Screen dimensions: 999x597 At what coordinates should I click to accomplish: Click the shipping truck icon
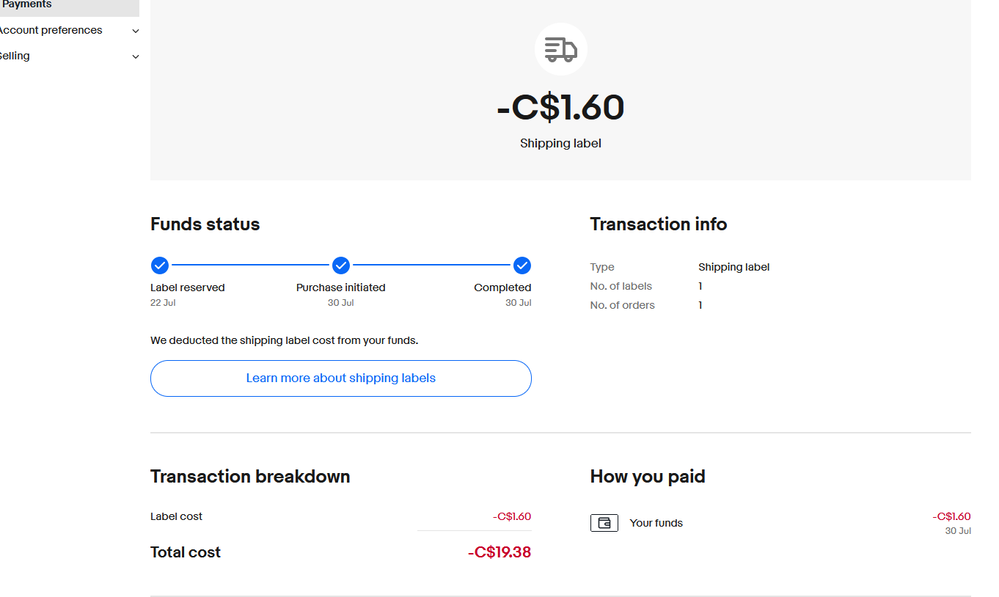(x=560, y=49)
